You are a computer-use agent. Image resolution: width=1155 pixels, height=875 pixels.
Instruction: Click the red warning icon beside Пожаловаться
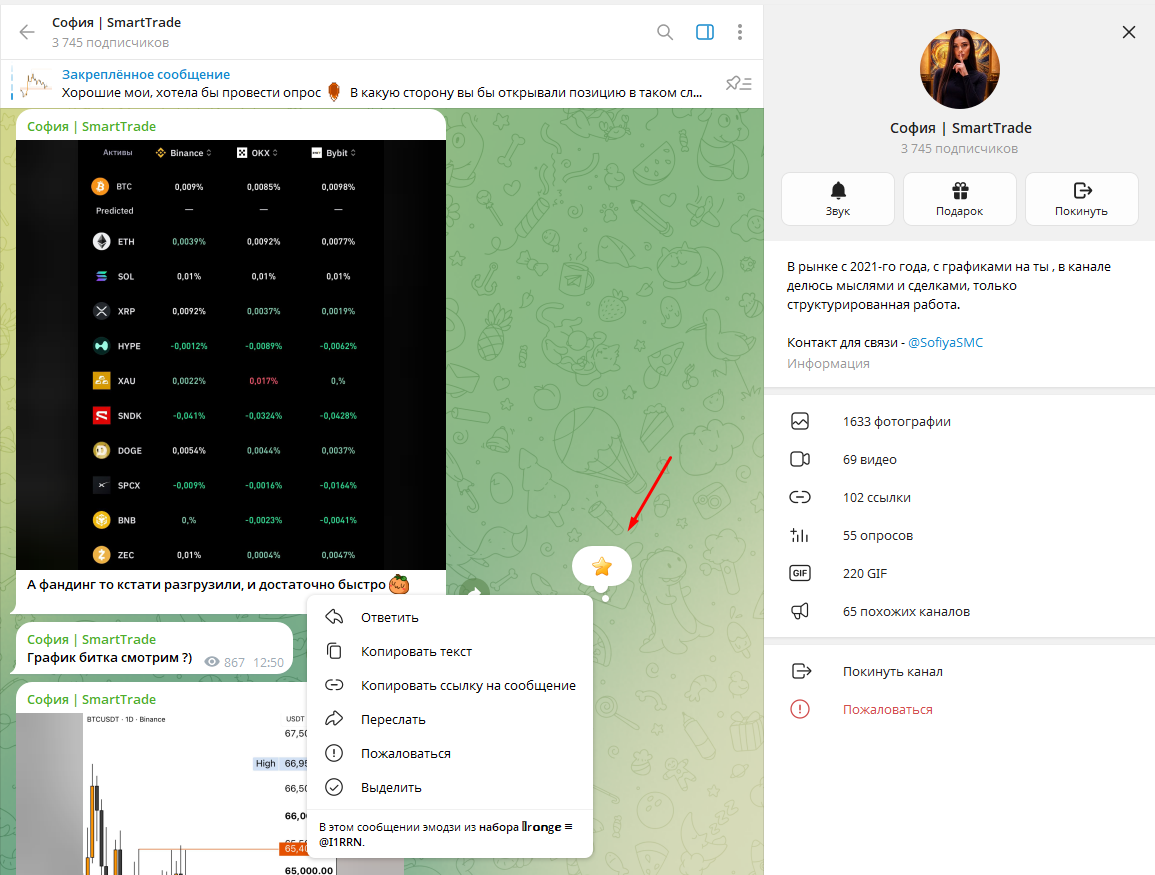click(x=800, y=709)
